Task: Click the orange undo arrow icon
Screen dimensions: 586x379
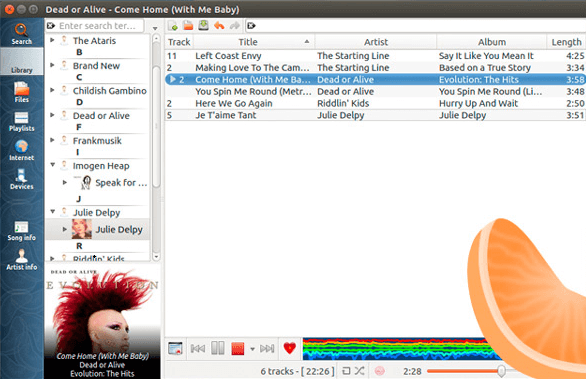Action: pyautogui.click(x=219, y=25)
